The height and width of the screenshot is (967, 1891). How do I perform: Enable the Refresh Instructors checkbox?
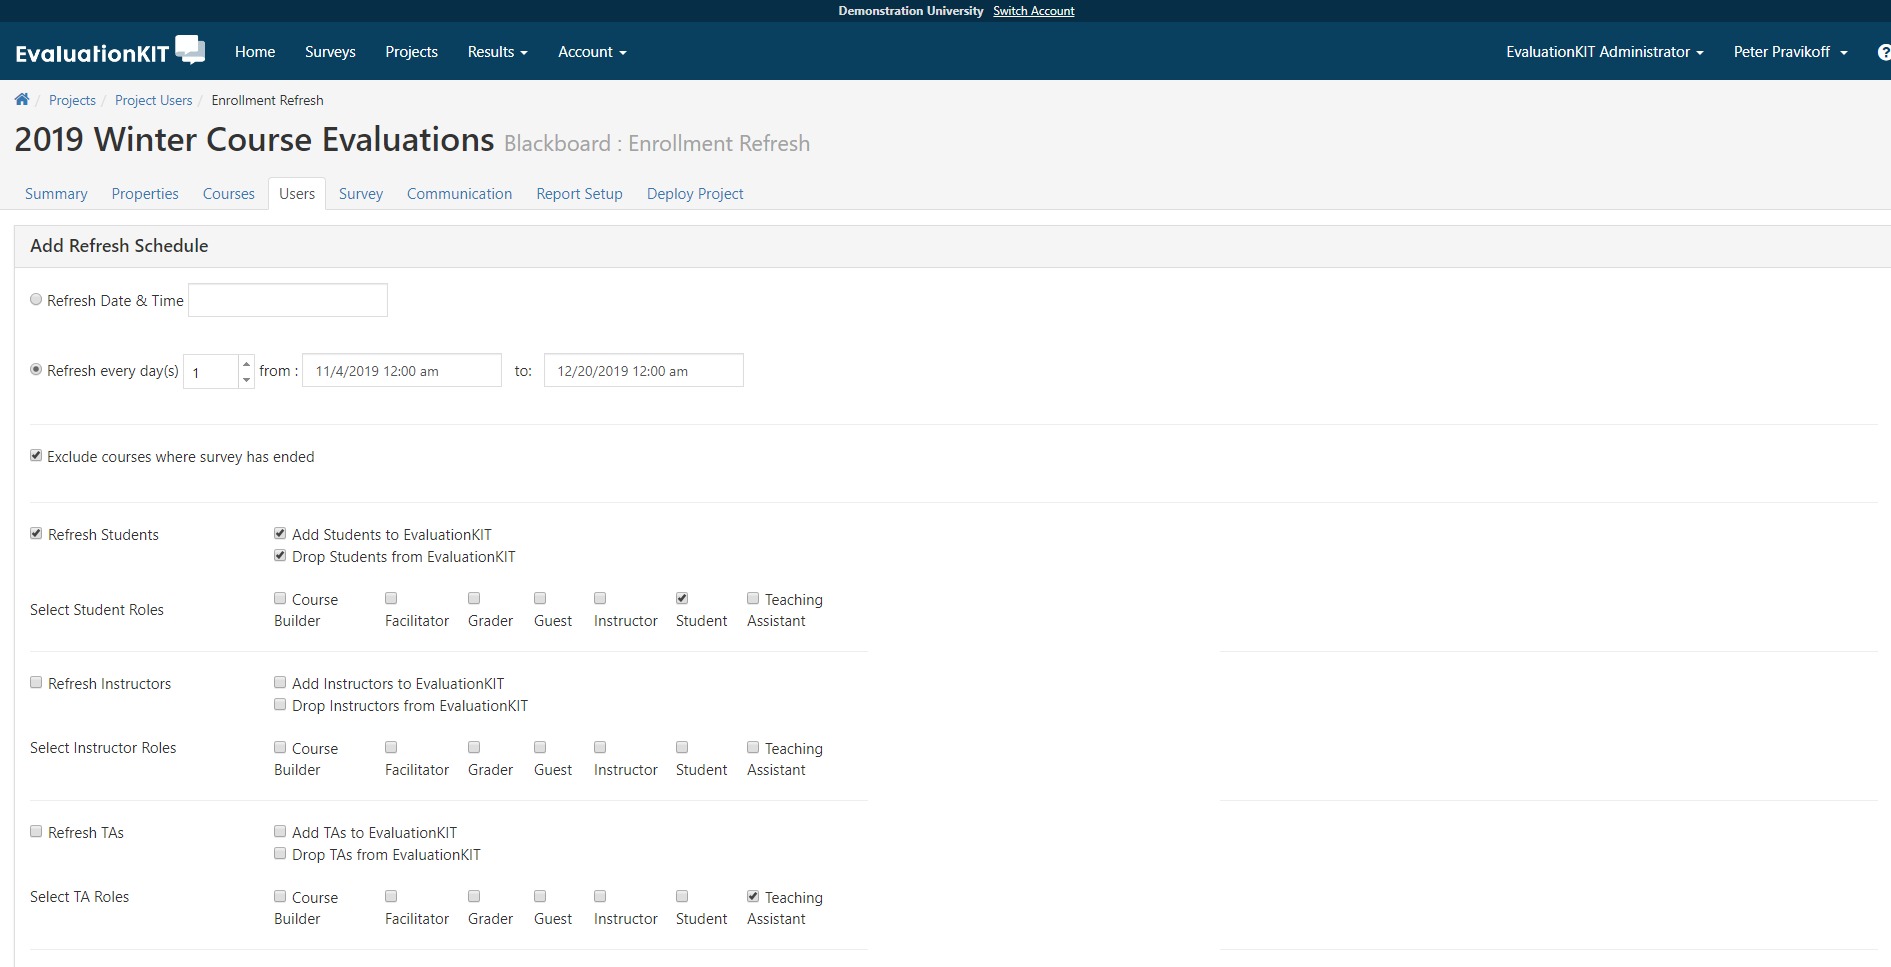pos(37,683)
